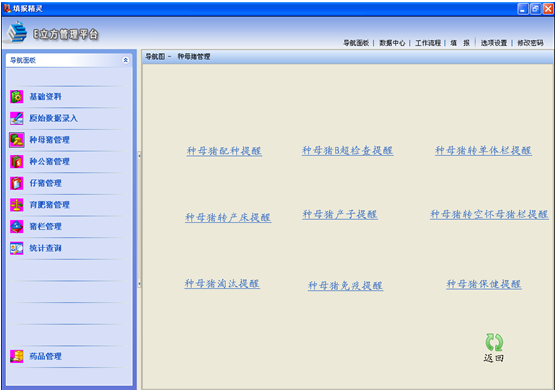Image resolution: width=557 pixels, height=391 pixels.
Task: Open 数据中心 in top menu
Action: 392,43
